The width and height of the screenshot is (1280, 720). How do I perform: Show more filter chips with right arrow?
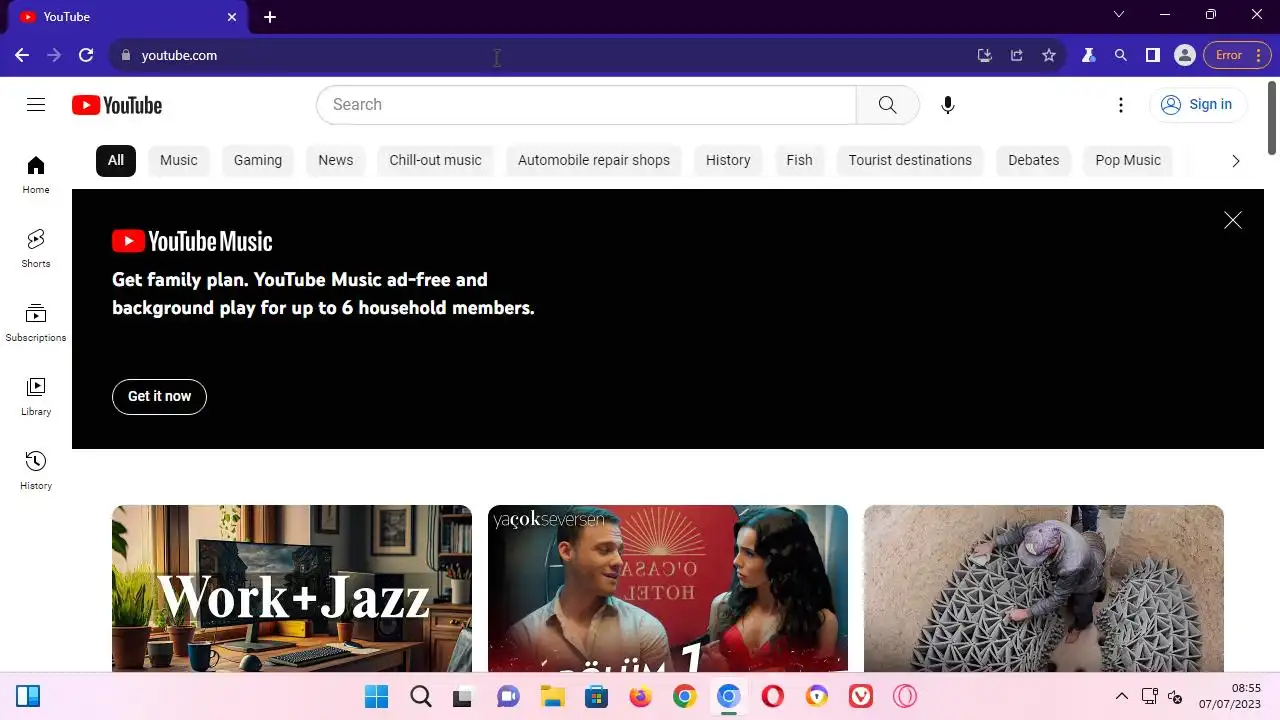point(1235,161)
